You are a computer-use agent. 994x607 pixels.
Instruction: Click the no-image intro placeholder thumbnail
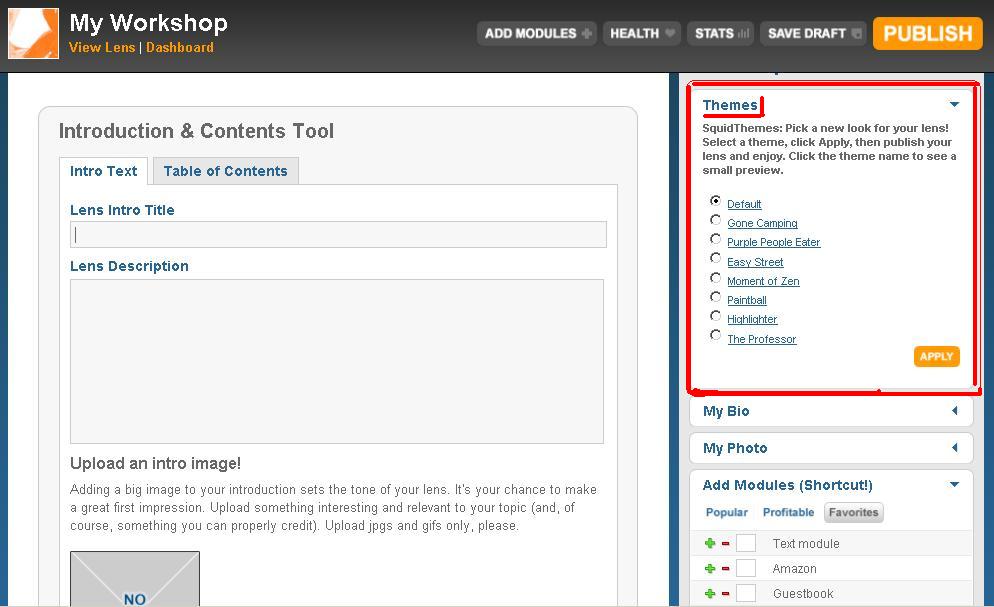pyautogui.click(x=135, y=578)
